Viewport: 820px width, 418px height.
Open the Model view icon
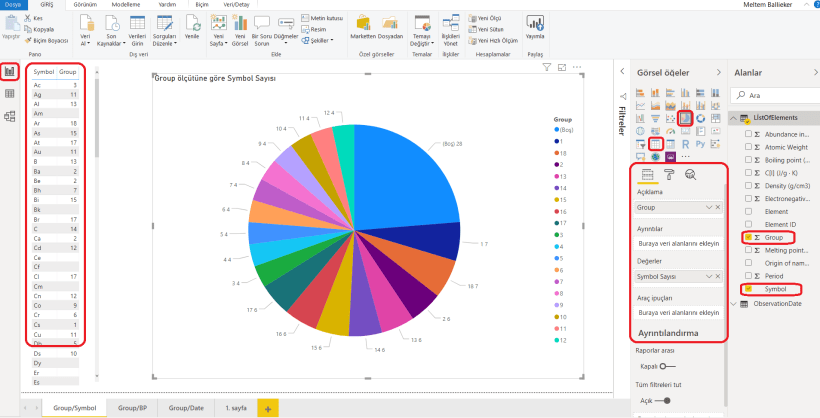pos(10,116)
